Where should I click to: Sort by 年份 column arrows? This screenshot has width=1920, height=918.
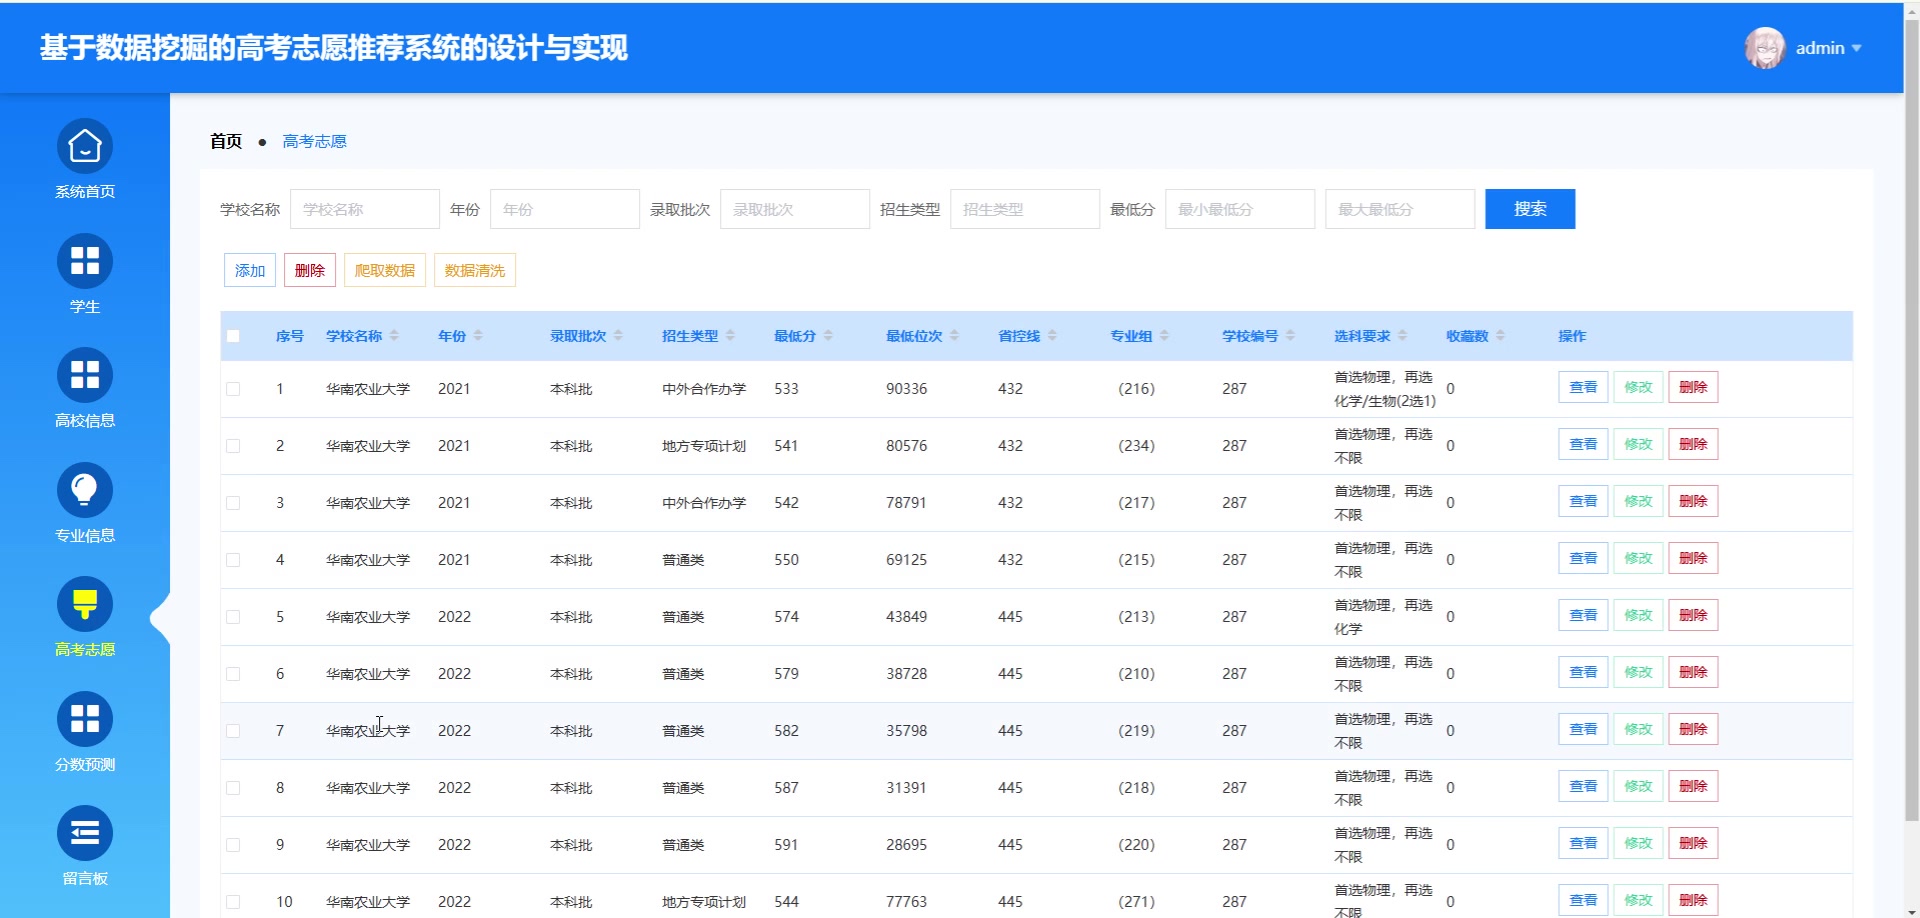(478, 336)
